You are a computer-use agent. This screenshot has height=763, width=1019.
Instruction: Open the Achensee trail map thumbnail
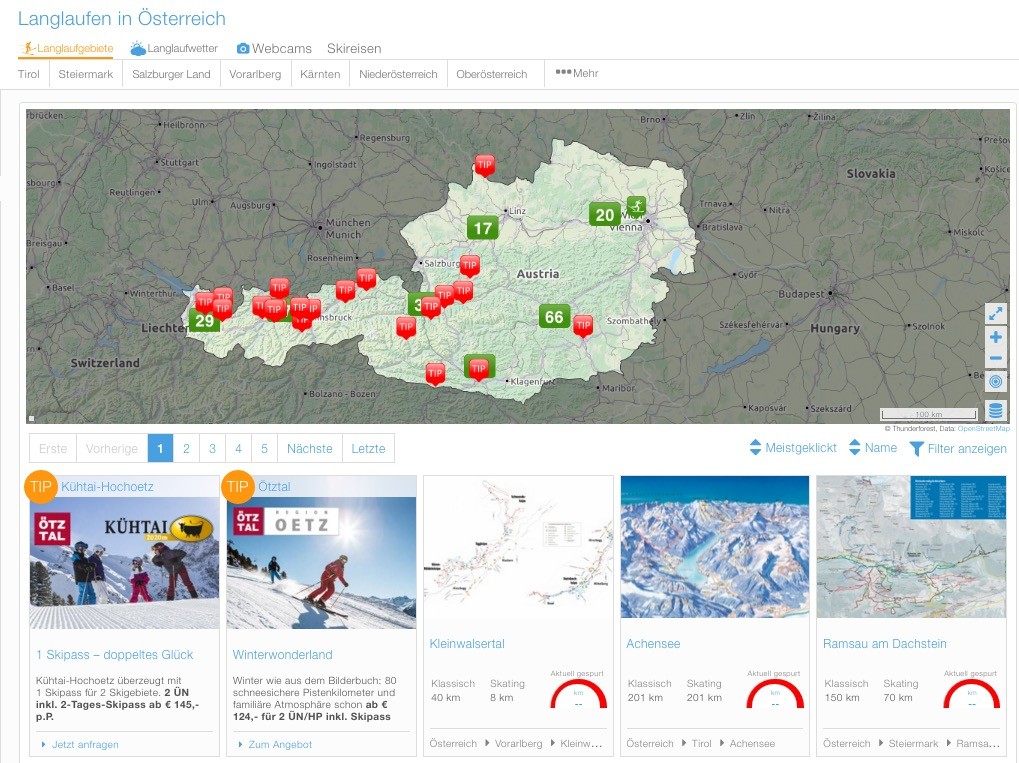pyautogui.click(x=714, y=546)
